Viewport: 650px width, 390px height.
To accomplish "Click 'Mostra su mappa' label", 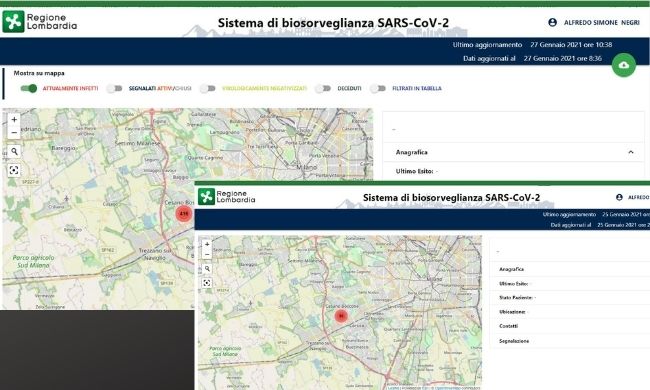I will point(39,73).
